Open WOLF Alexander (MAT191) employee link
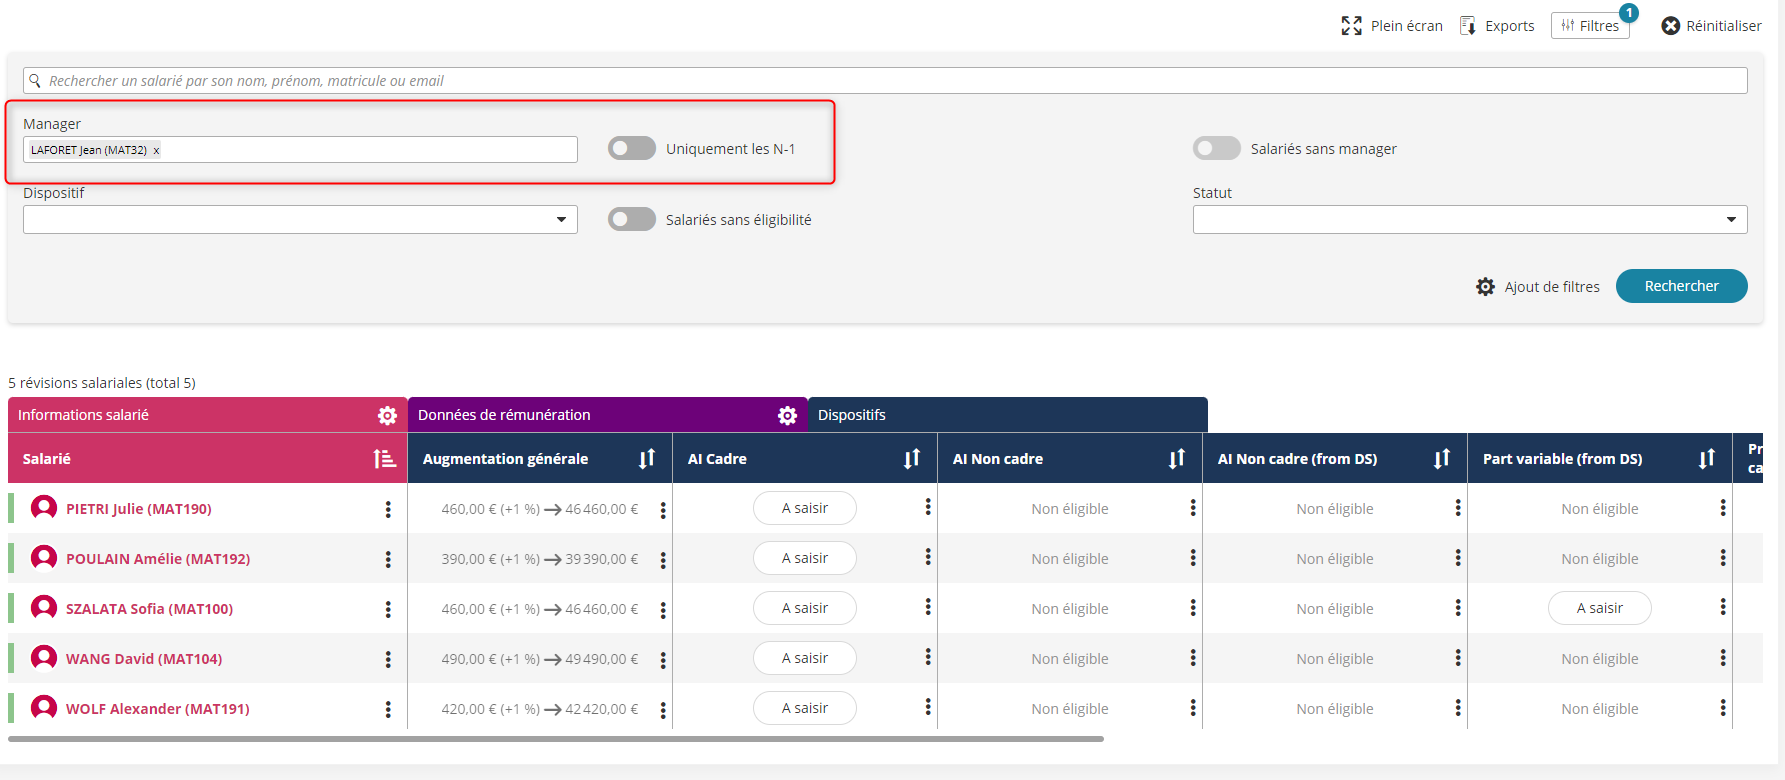The width and height of the screenshot is (1785, 780). [157, 709]
